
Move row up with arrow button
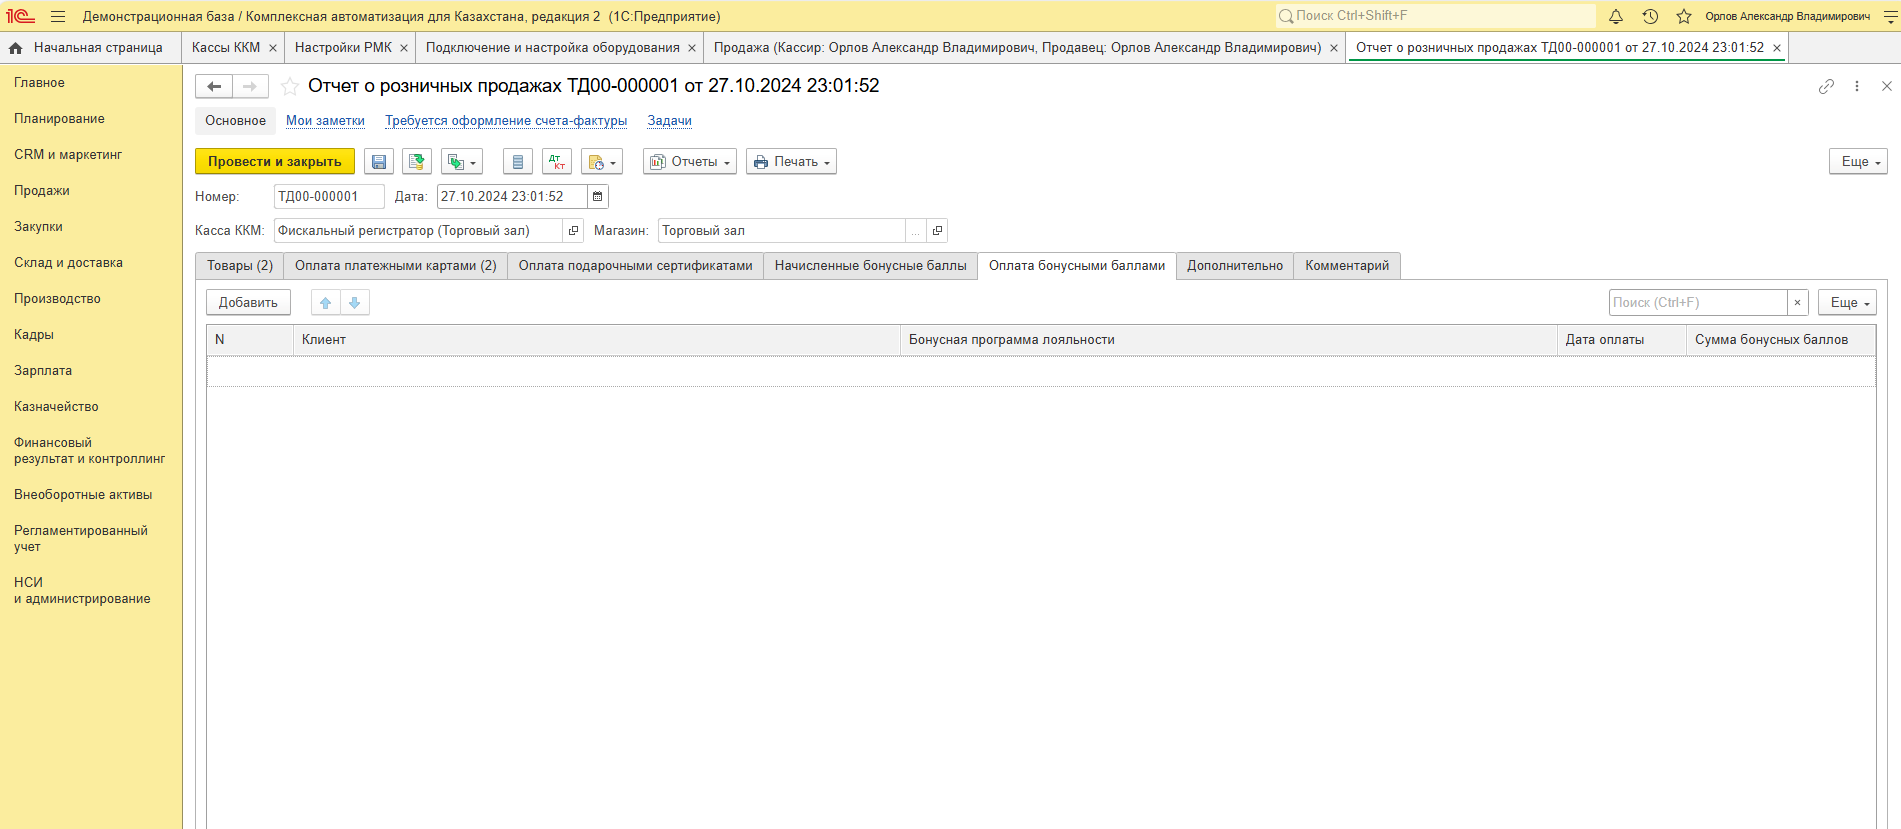325,303
